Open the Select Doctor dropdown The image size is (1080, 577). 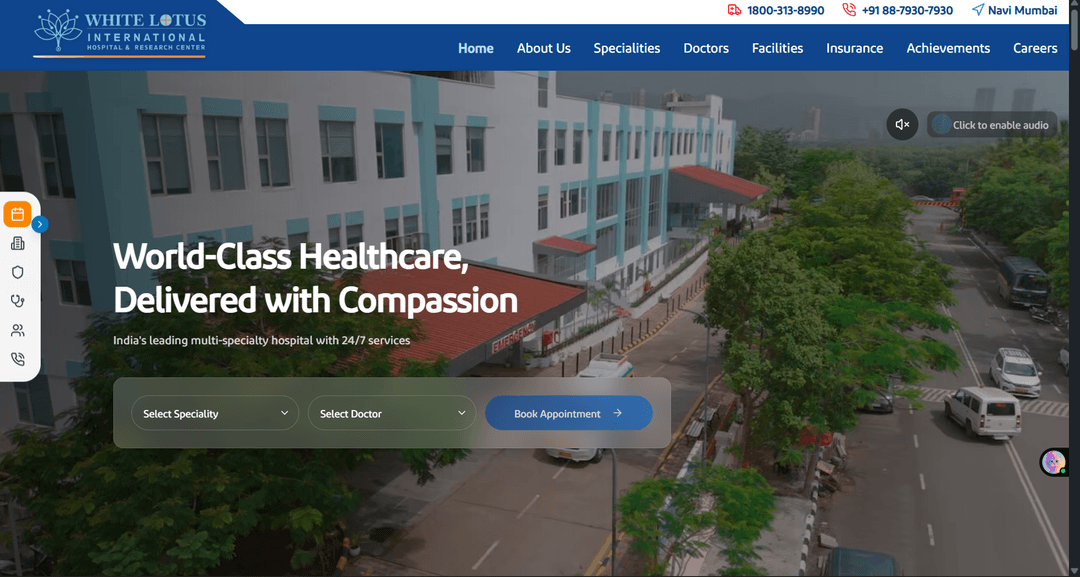(392, 413)
